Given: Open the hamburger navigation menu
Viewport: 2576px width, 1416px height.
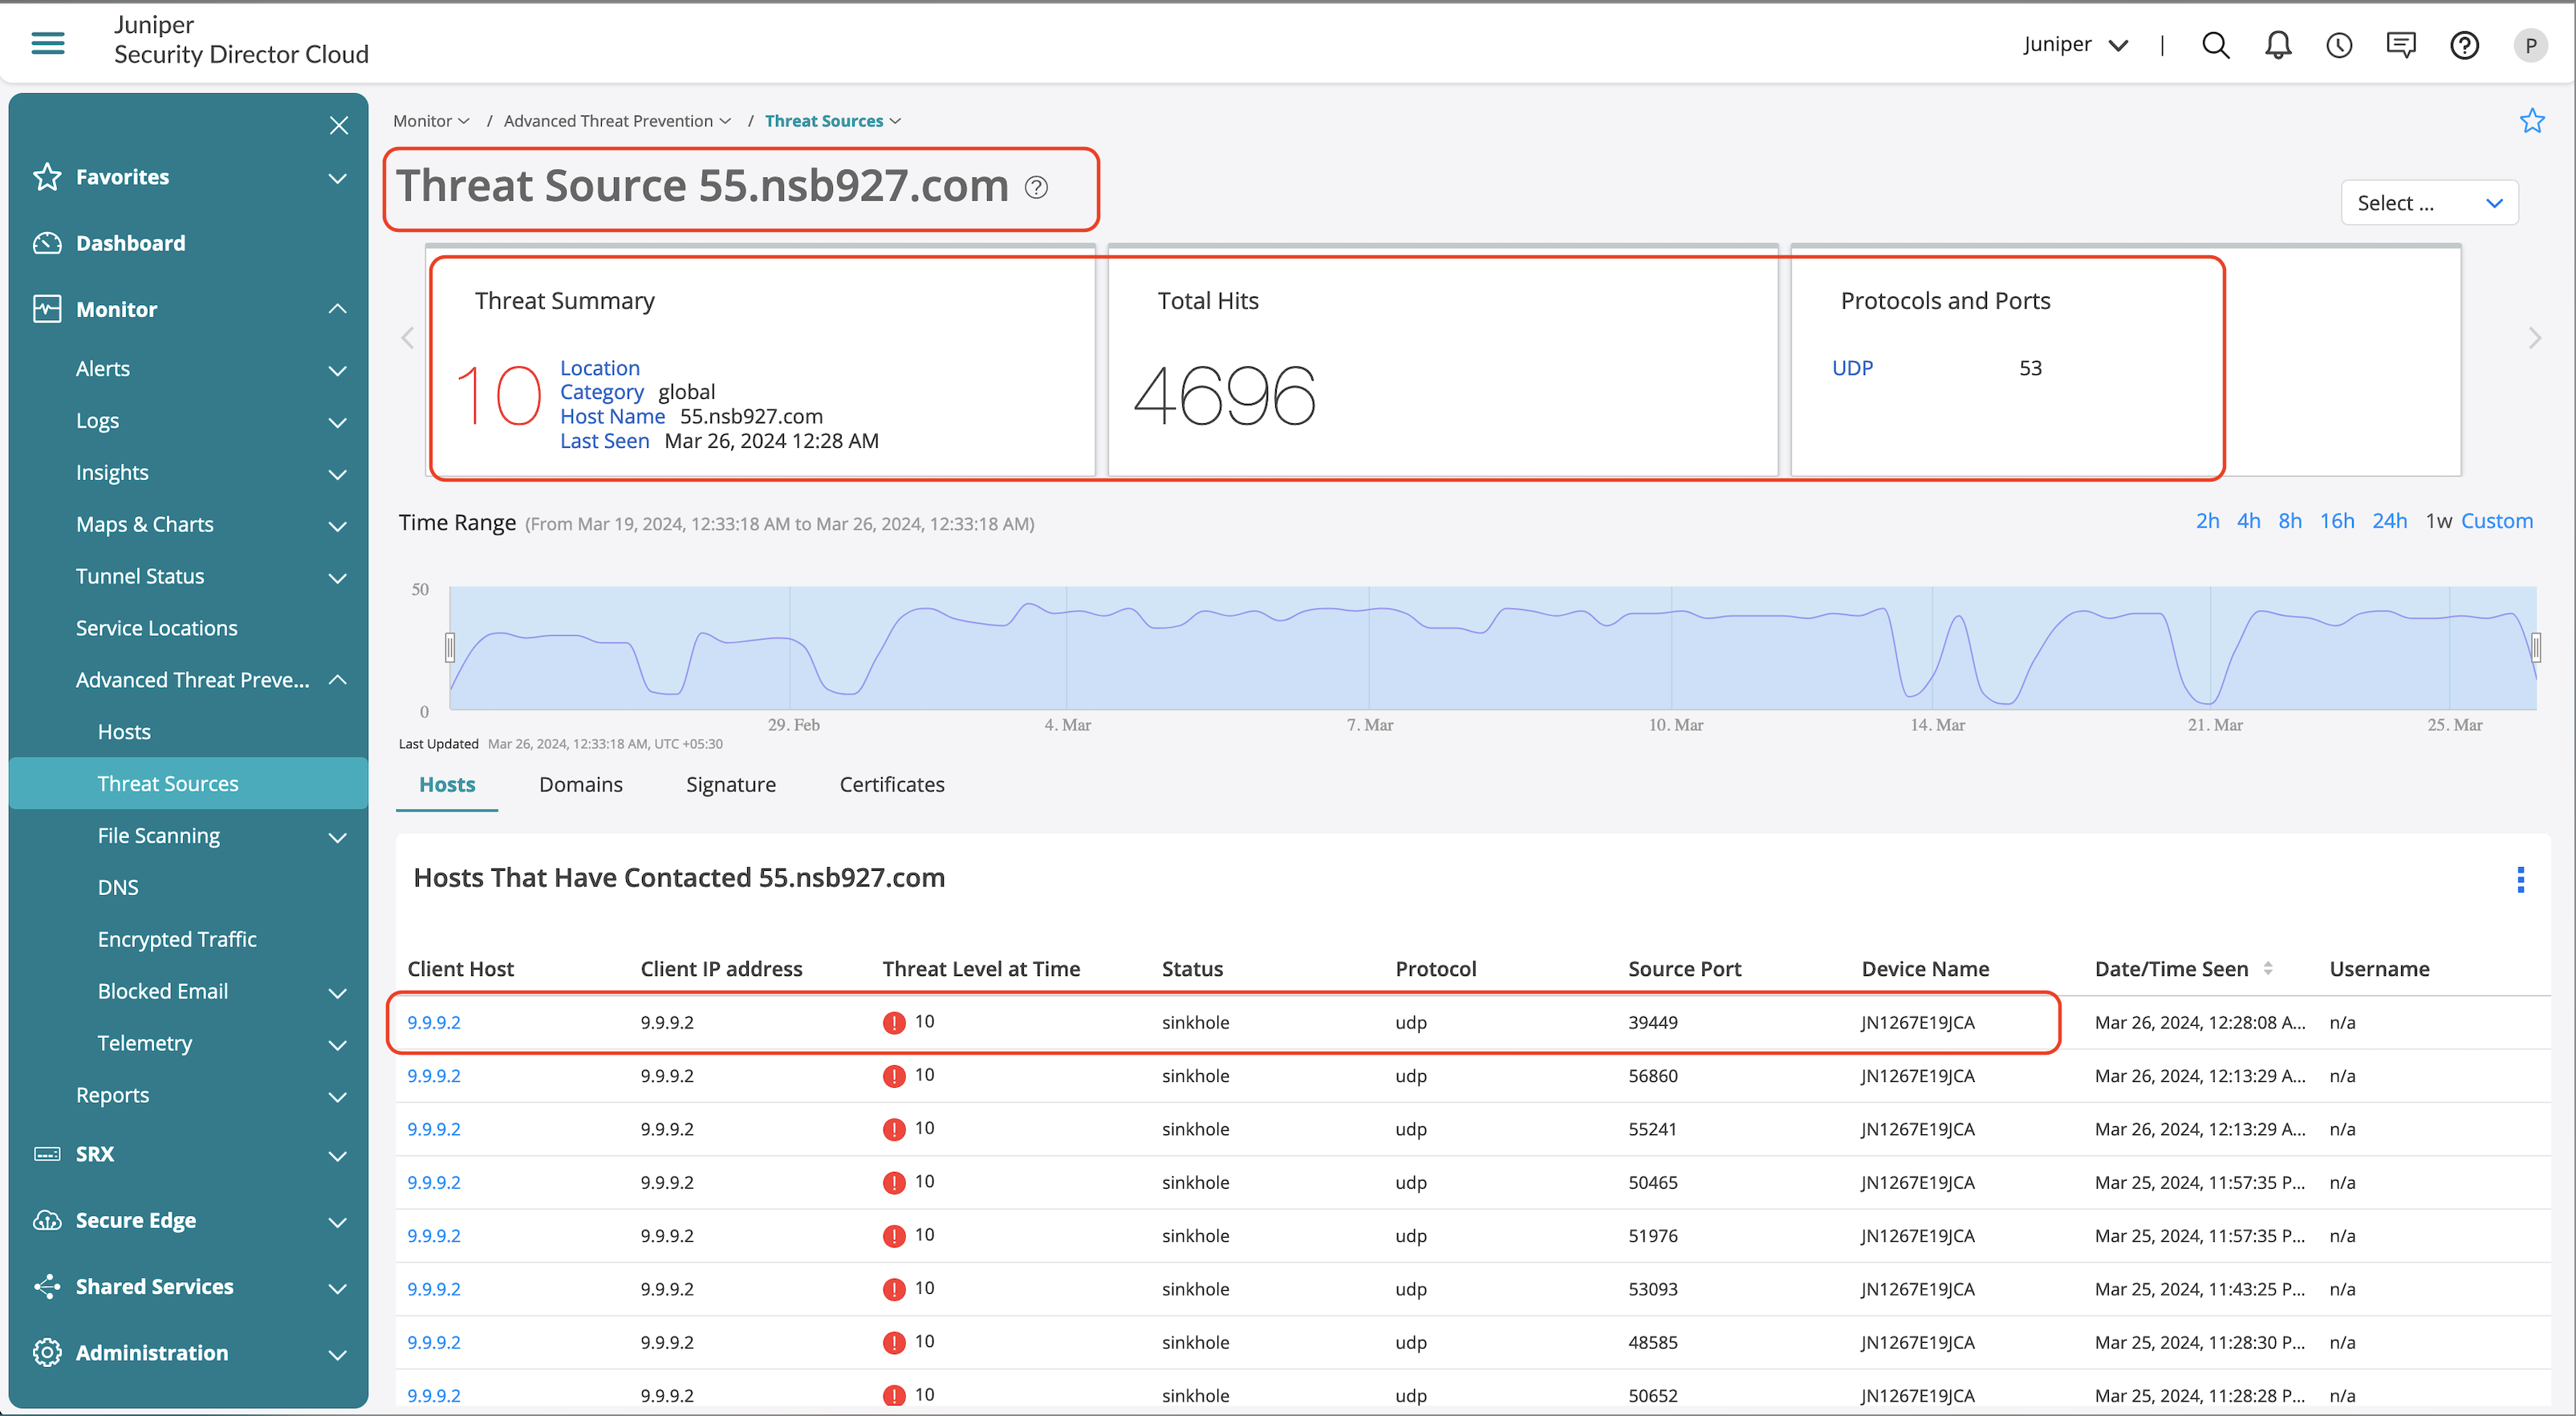Looking at the screenshot, I should click(x=47, y=43).
